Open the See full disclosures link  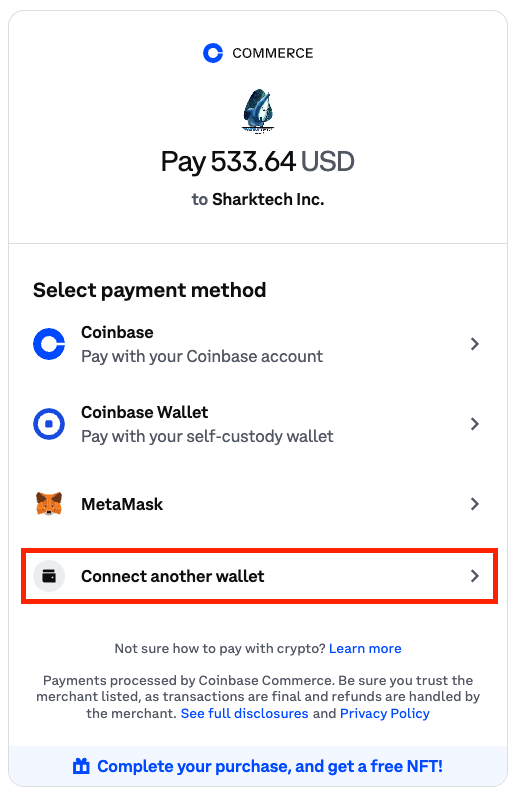tap(245, 714)
